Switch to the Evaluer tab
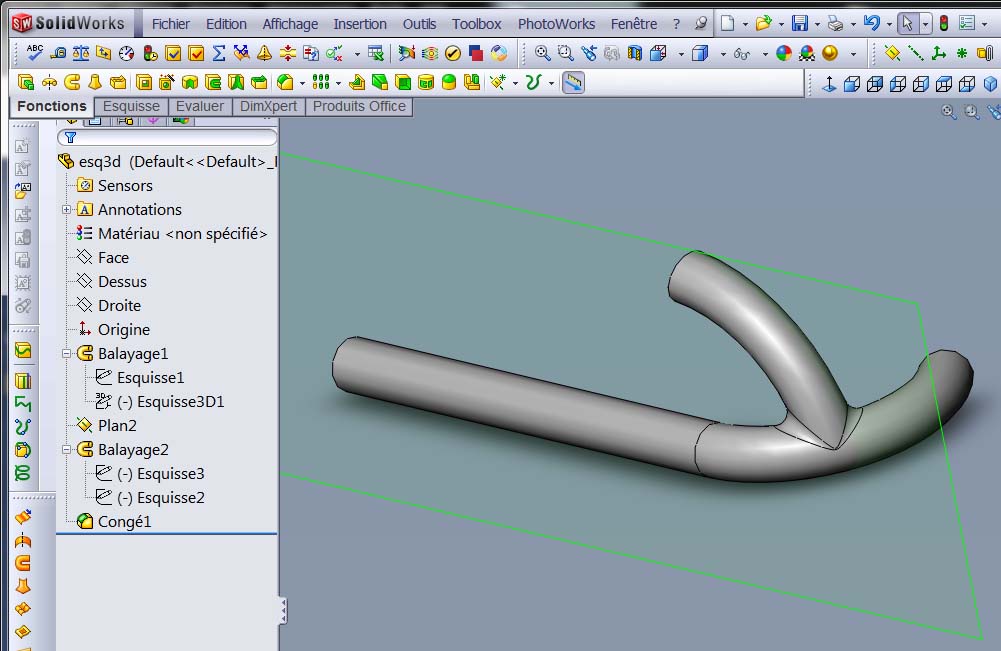The width and height of the screenshot is (1001, 651). tap(200, 107)
